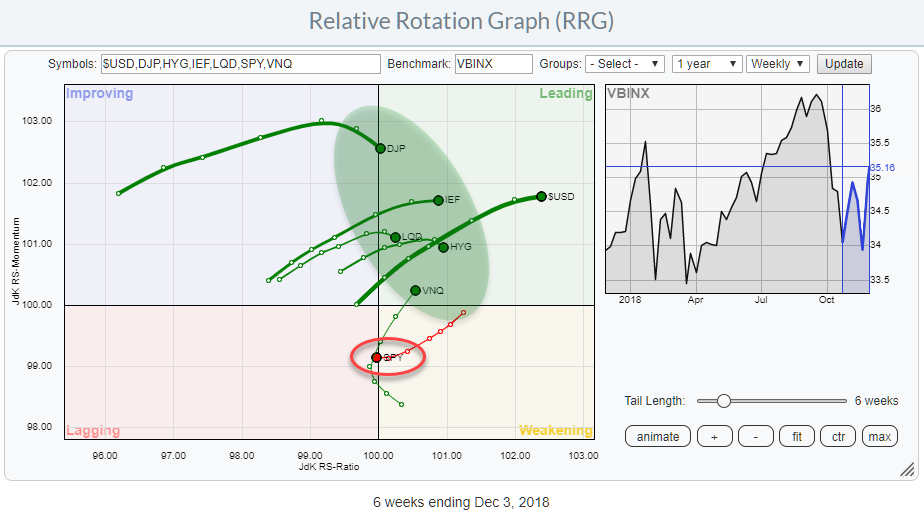Click the $USD data point marker

tap(541, 196)
